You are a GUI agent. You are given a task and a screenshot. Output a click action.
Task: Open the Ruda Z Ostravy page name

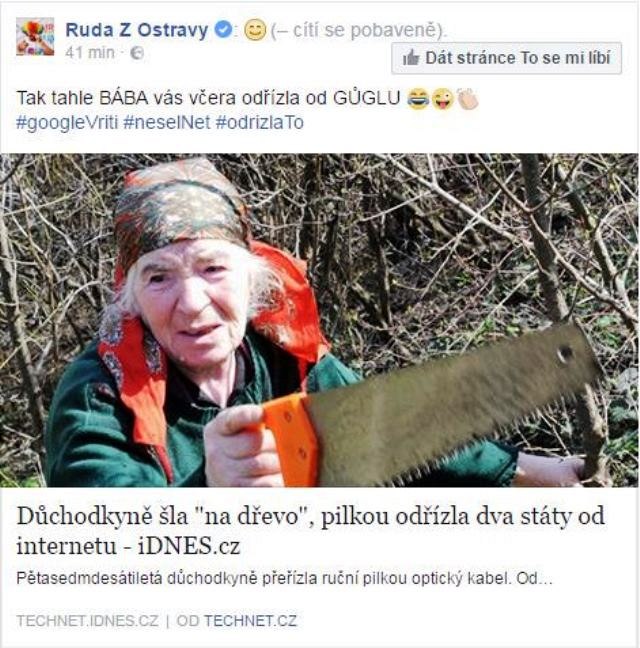click(x=137, y=30)
